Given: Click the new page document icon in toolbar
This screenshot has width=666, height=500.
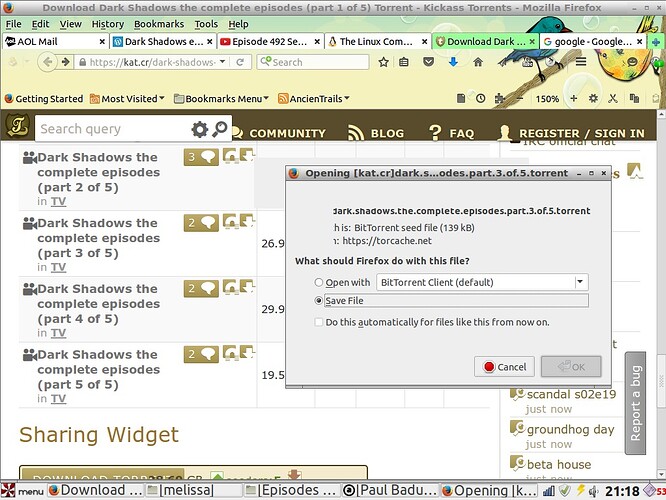Looking at the screenshot, I should [x=461, y=99].
